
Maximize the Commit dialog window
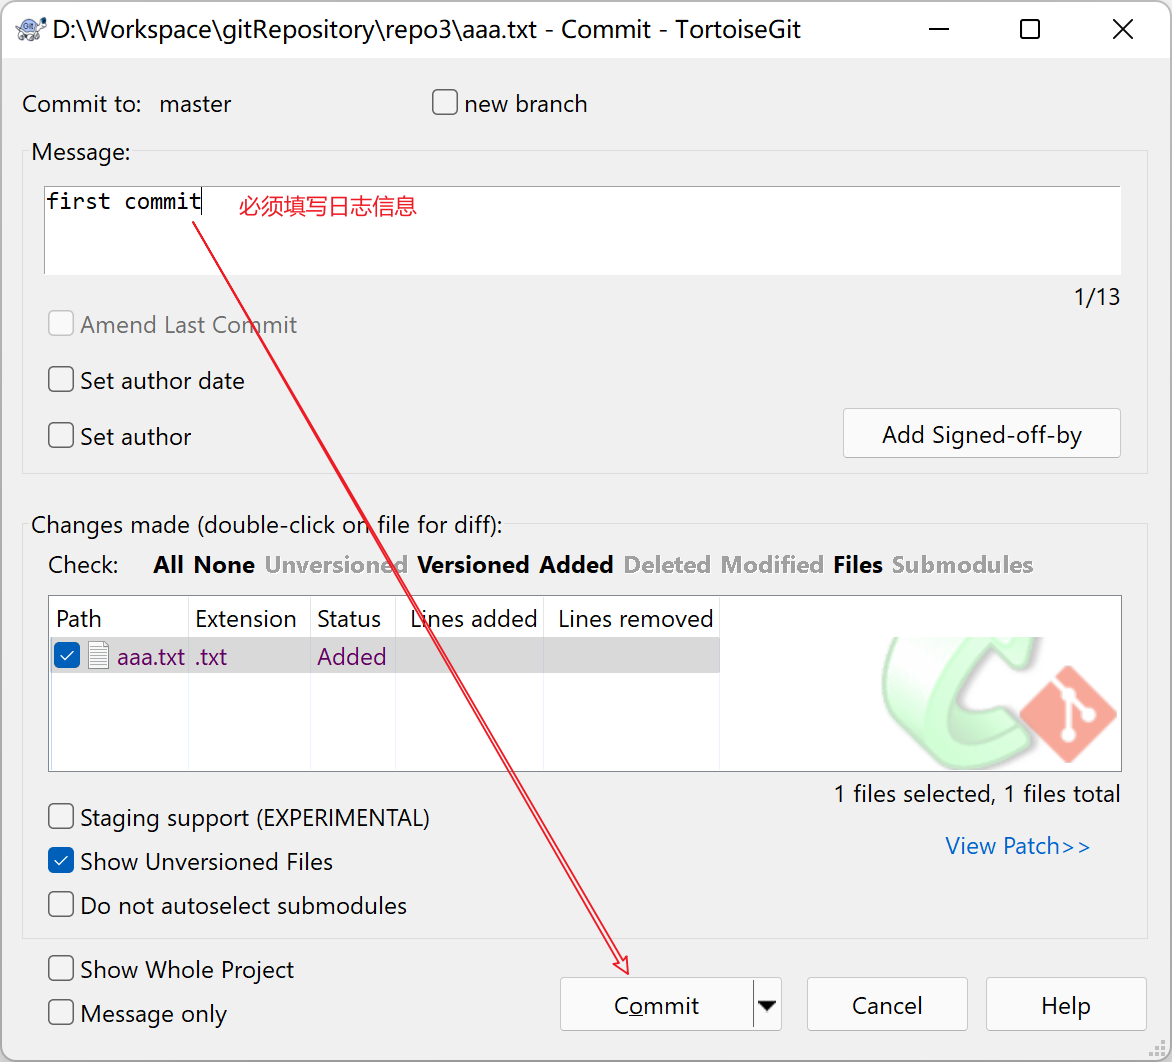pyautogui.click(x=1030, y=29)
